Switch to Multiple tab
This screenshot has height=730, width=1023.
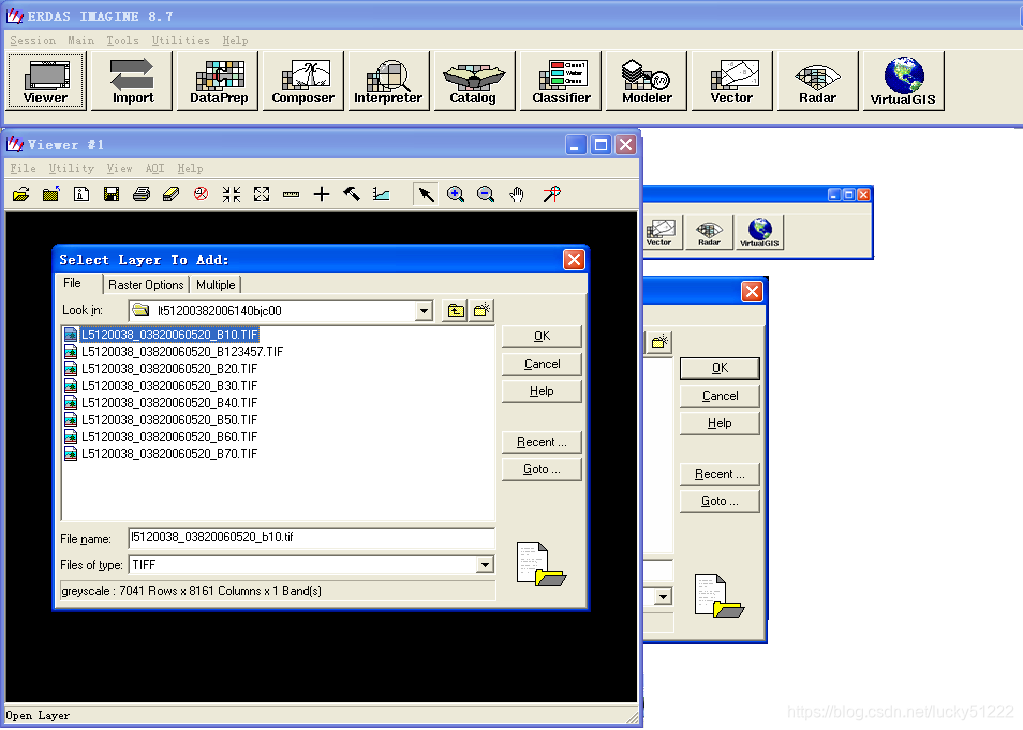(x=215, y=285)
